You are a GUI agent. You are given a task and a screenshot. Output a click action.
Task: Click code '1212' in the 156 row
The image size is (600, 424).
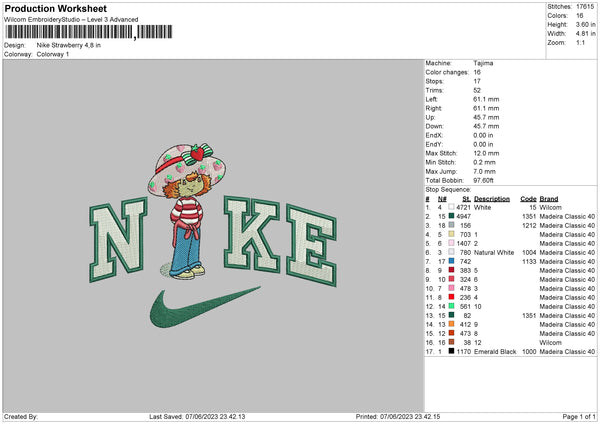pyautogui.click(x=529, y=225)
